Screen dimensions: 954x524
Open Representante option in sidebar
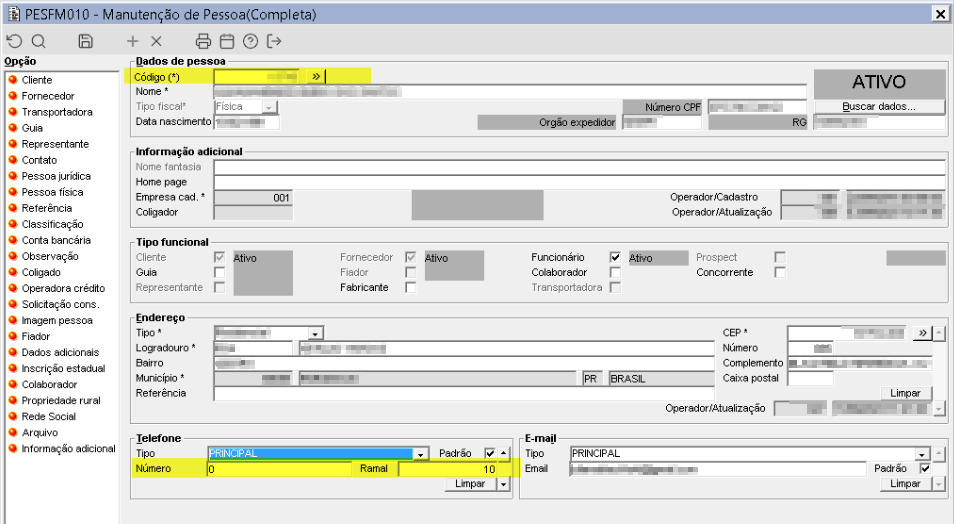tap(55, 144)
